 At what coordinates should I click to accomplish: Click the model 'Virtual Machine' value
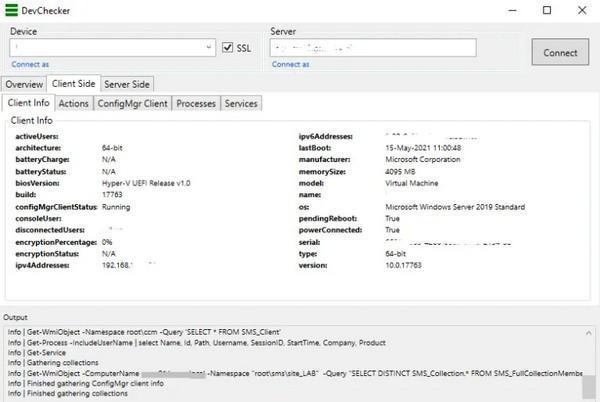pos(412,183)
